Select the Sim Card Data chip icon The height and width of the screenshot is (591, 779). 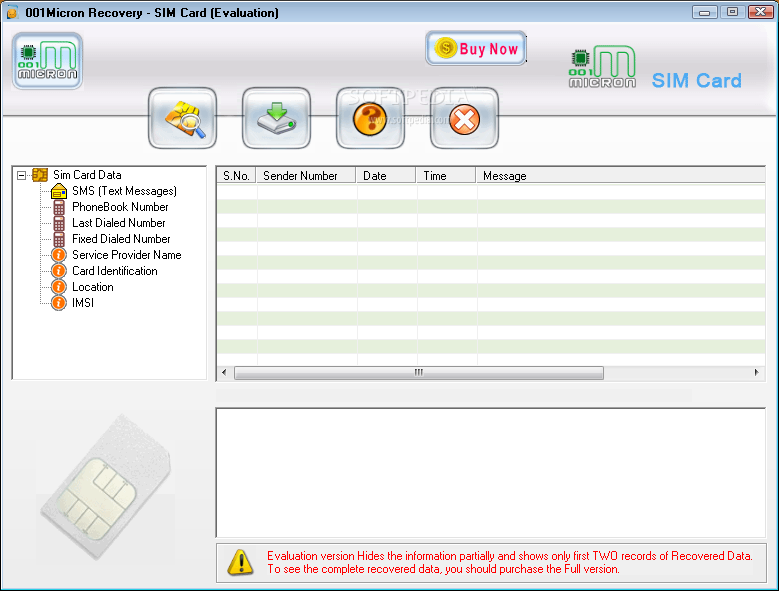(x=40, y=175)
